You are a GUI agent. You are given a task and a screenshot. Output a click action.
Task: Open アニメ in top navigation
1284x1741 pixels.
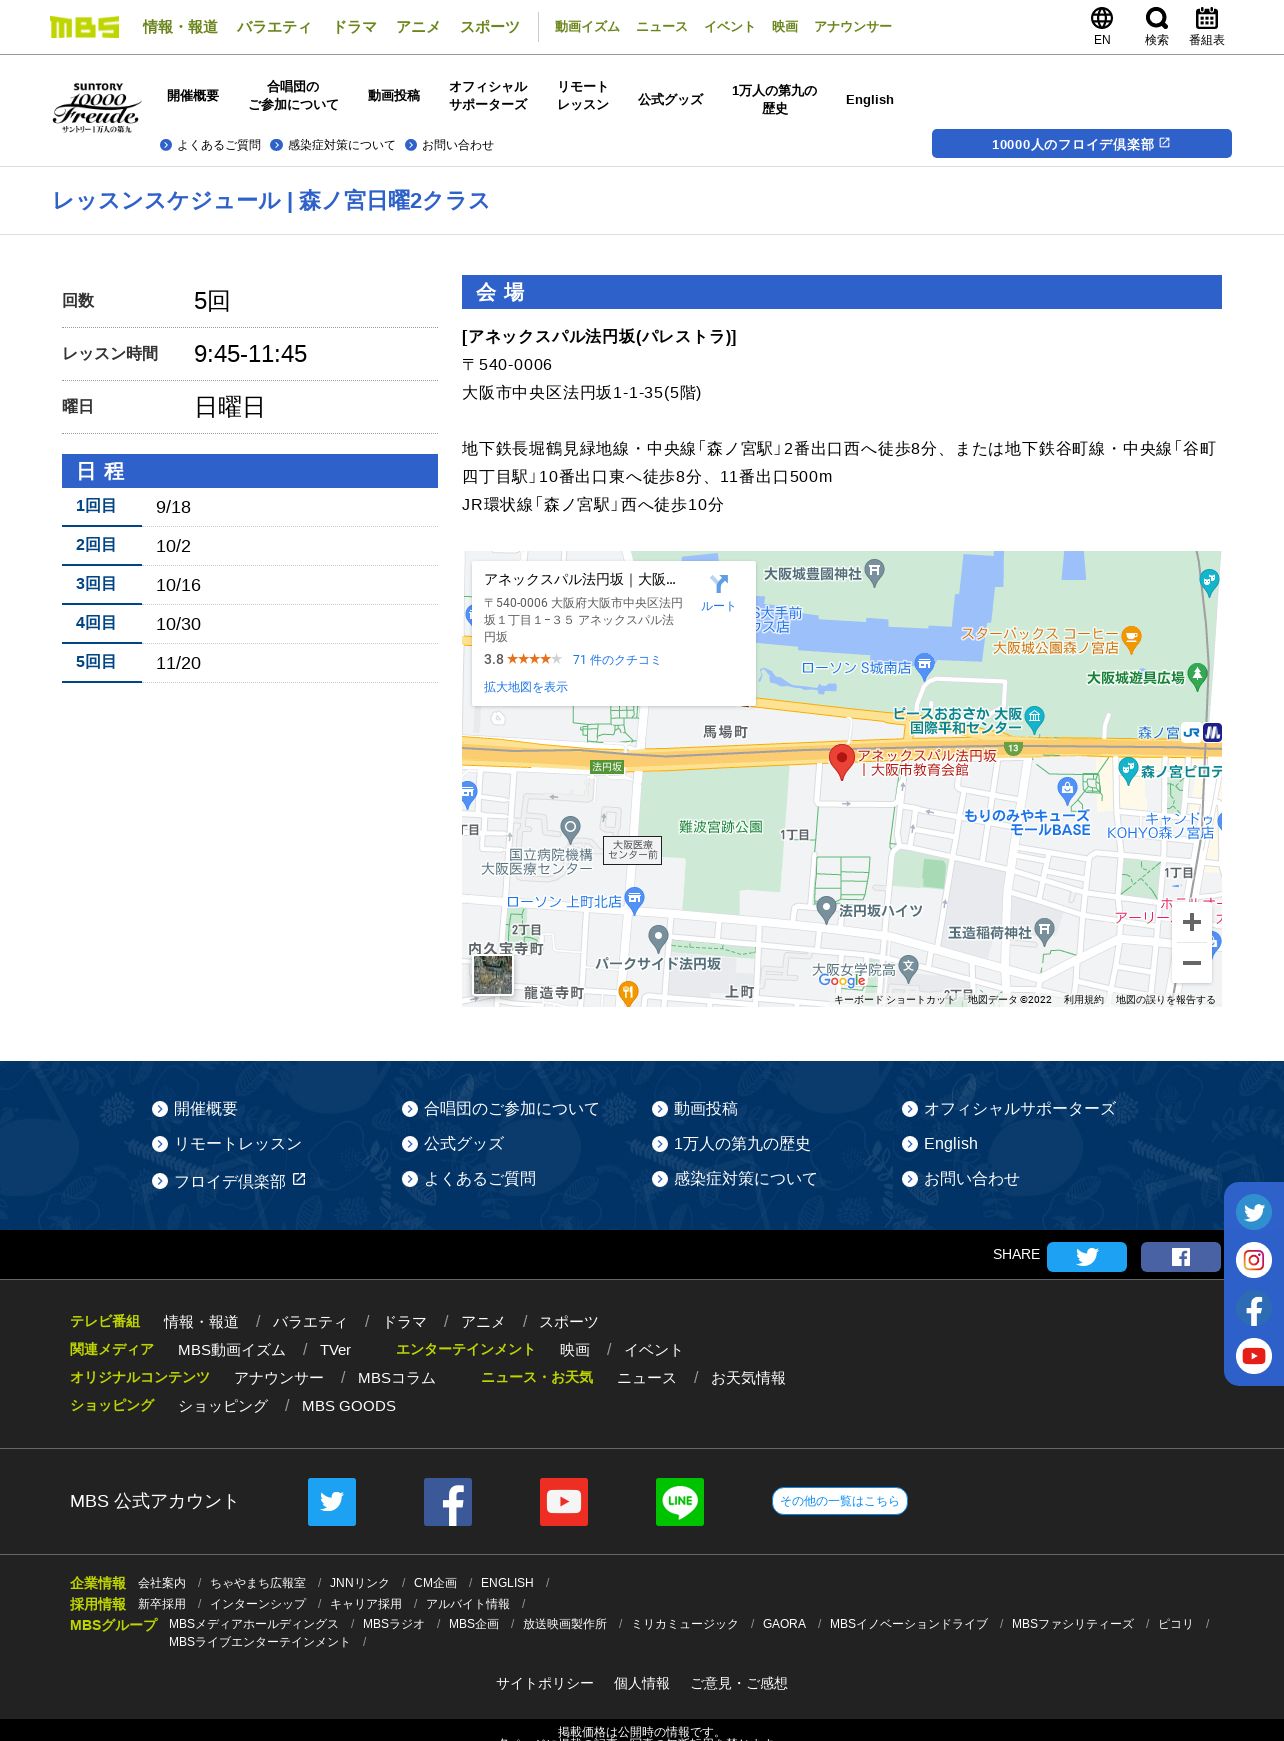coord(418,27)
